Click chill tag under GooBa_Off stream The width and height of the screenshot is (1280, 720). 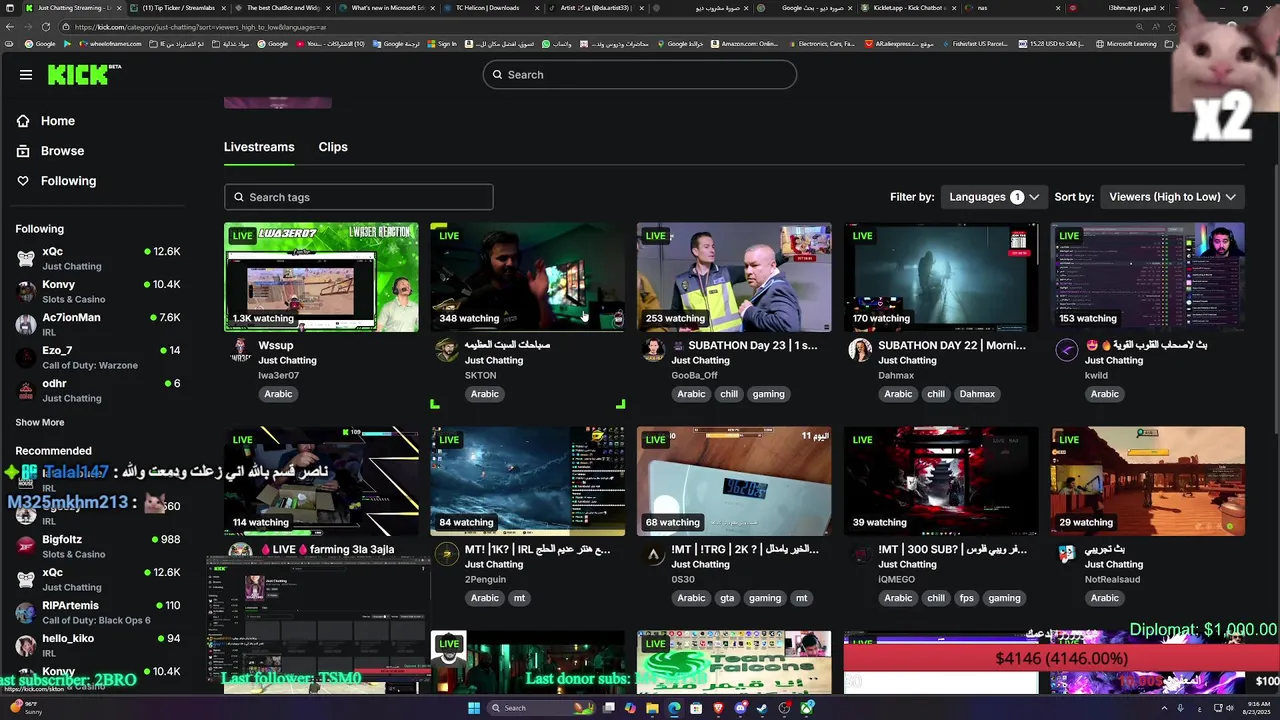729,394
